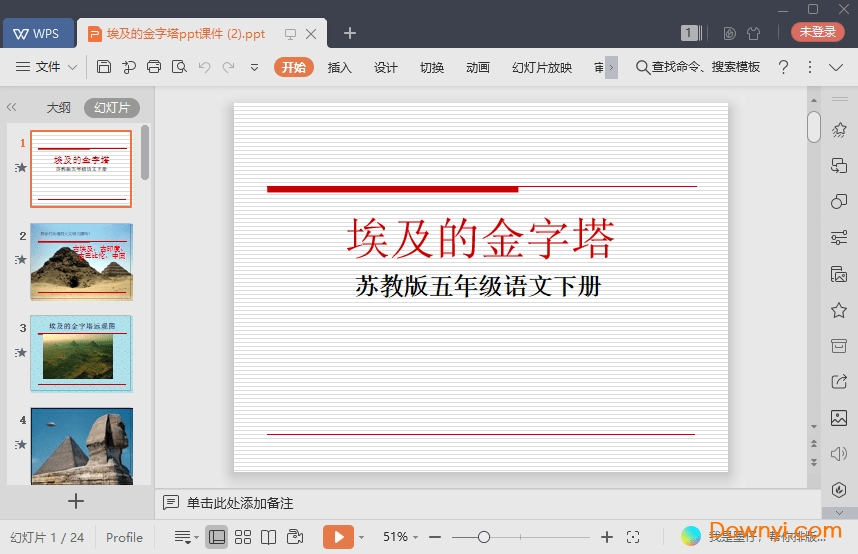Open the 51% zoom level dropdown
The image size is (858, 554).
coord(401,537)
